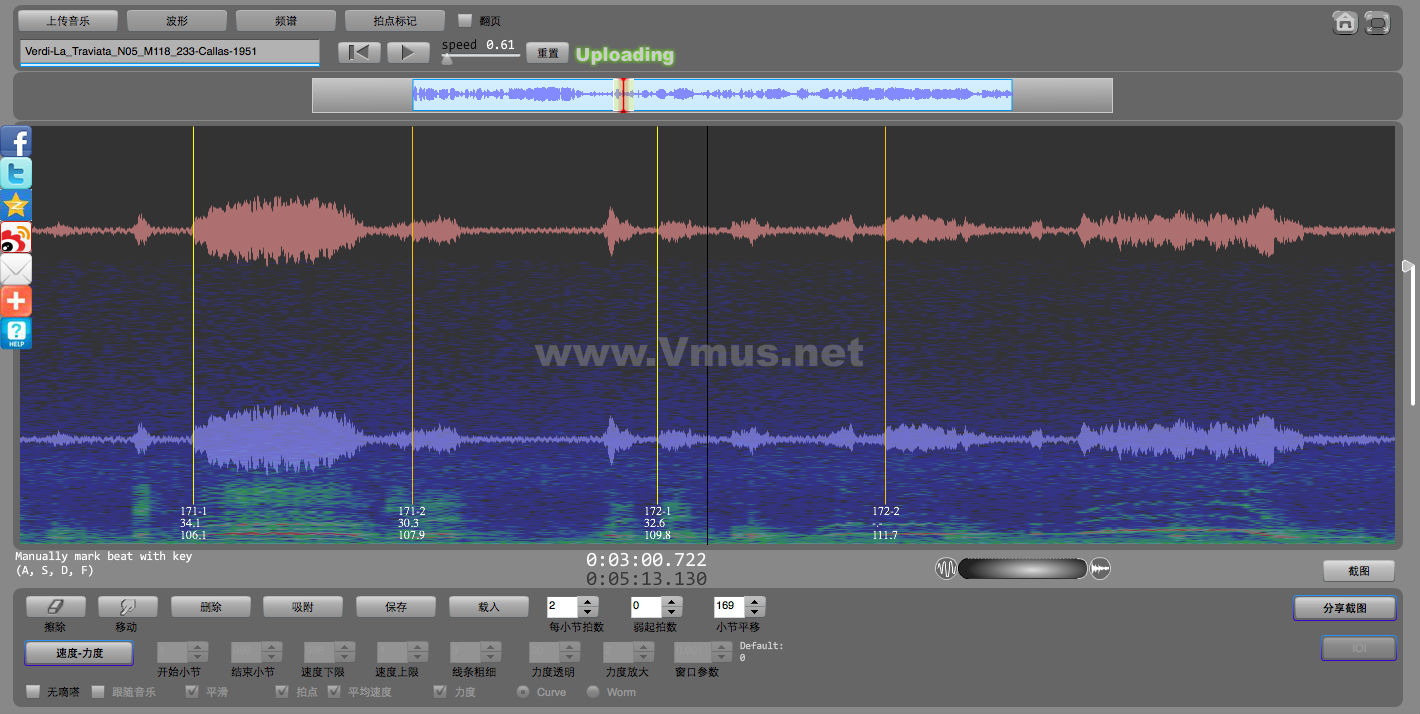The image size is (1420, 714).
Task: Toggle the 跟随音乐 follow music checkbox
Action: click(x=98, y=691)
